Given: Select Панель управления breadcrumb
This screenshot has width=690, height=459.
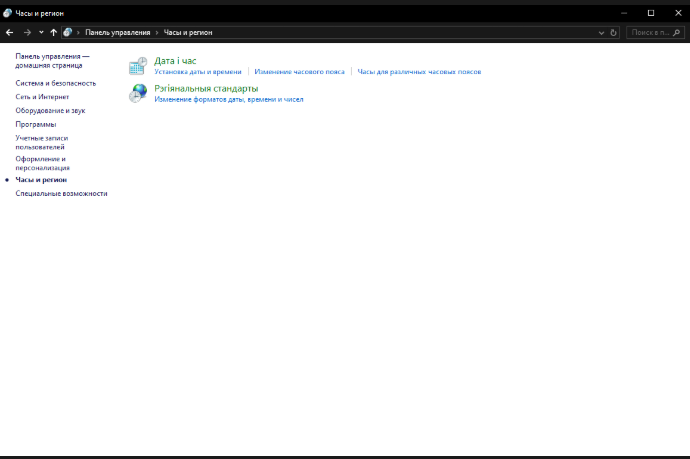Looking at the screenshot, I should click(117, 33).
